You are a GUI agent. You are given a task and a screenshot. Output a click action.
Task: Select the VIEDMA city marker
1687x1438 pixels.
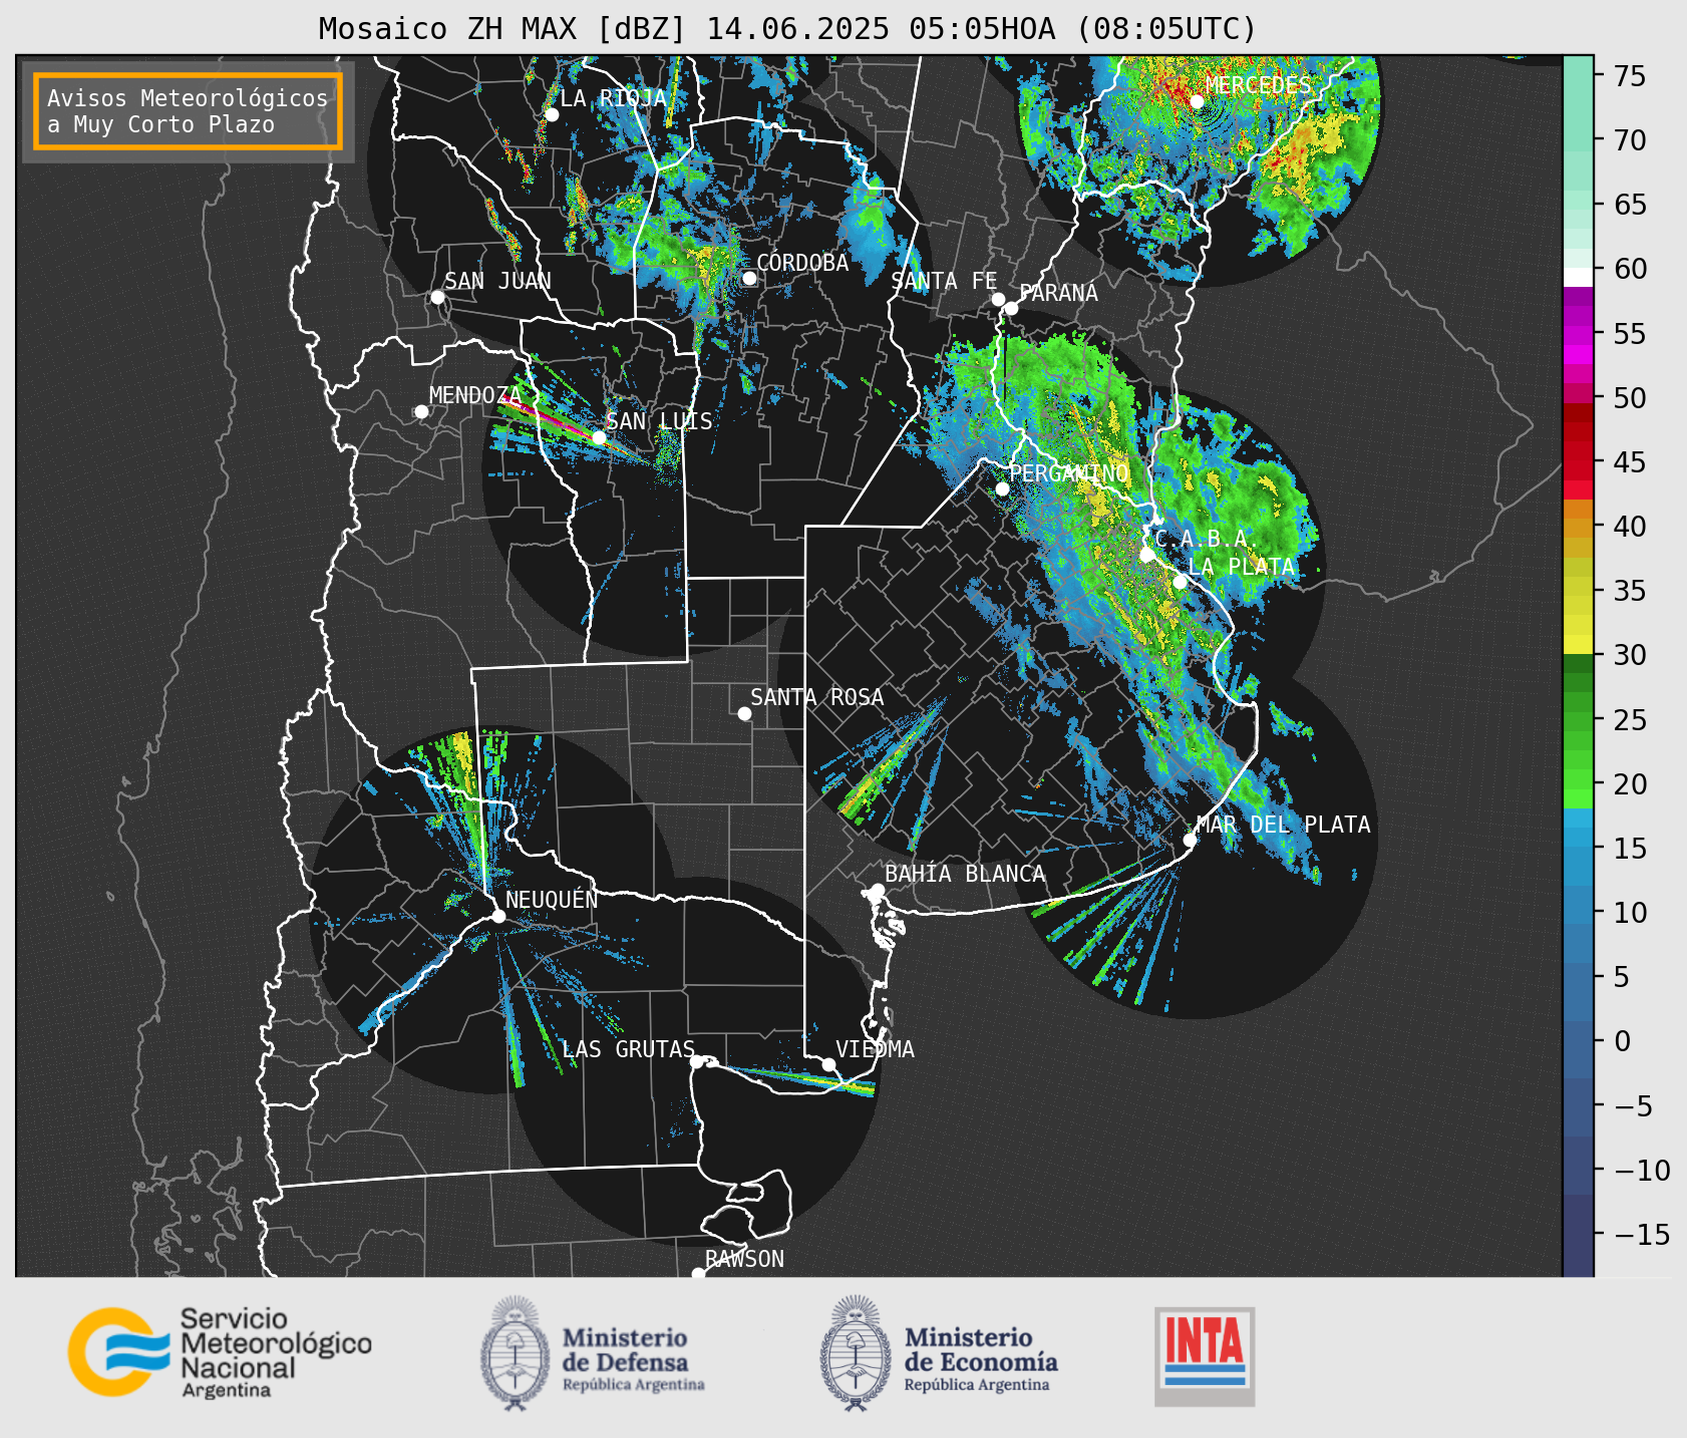(x=828, y=1064)
